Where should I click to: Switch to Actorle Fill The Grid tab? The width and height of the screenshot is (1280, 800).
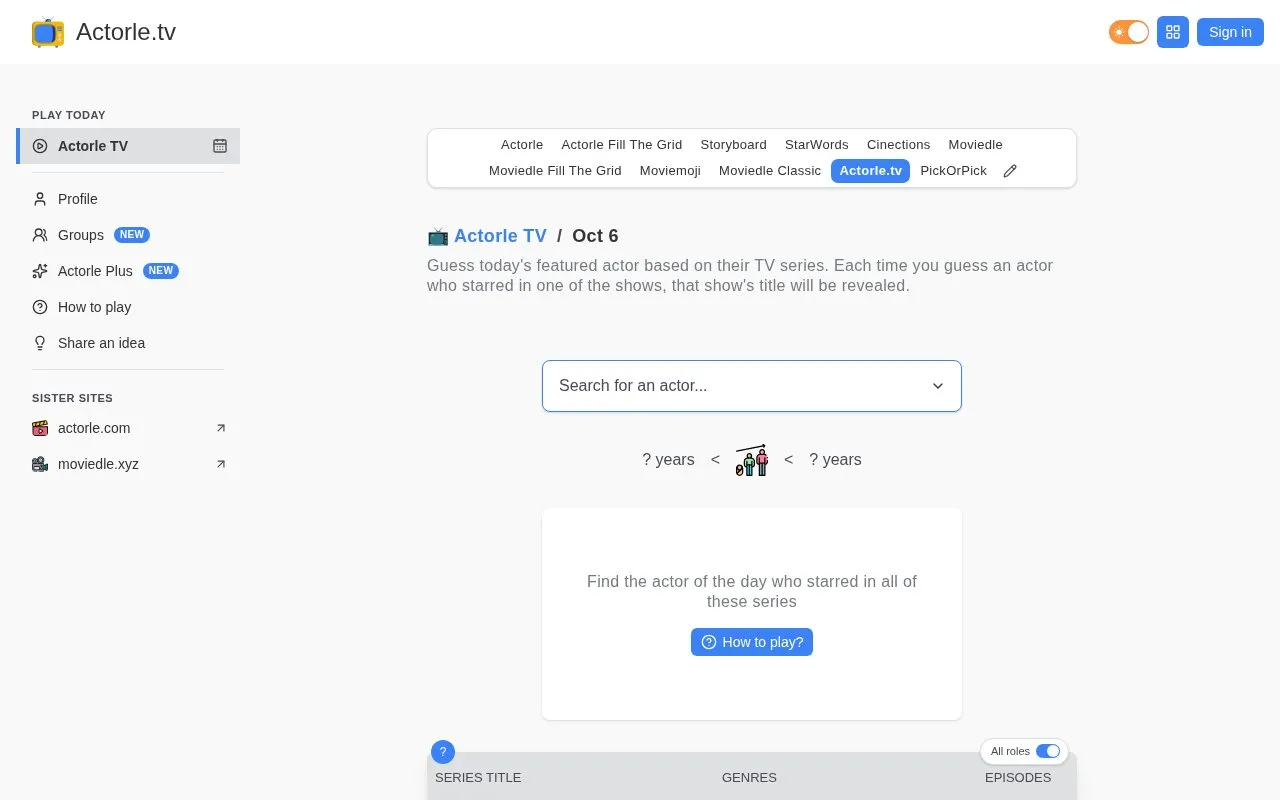pos(622,145)
